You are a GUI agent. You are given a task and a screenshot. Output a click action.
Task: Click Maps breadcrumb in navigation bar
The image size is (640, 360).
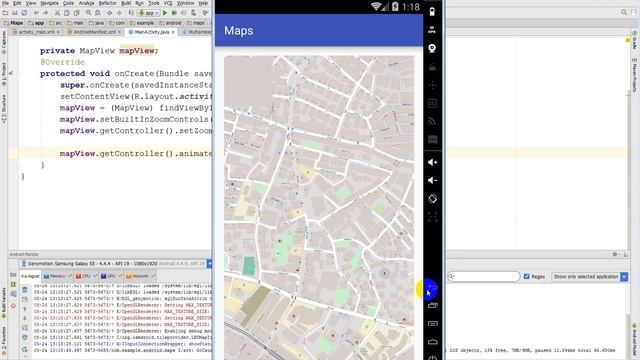tap(13, 23)
